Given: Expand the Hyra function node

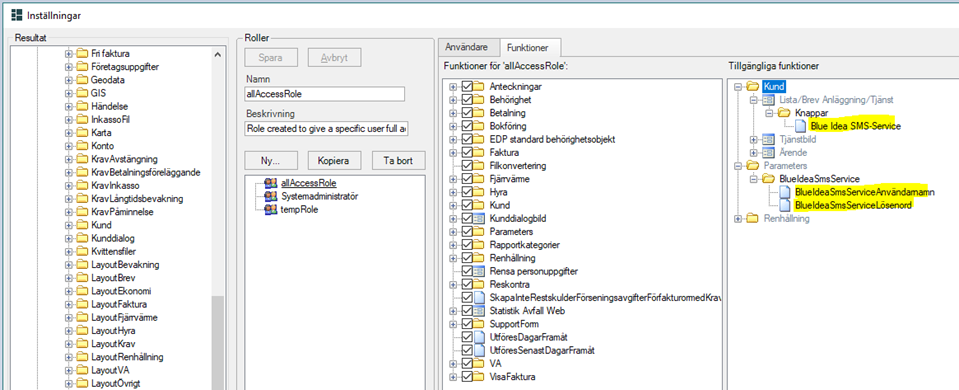Looking at the screenshot, I should [453, 192].
